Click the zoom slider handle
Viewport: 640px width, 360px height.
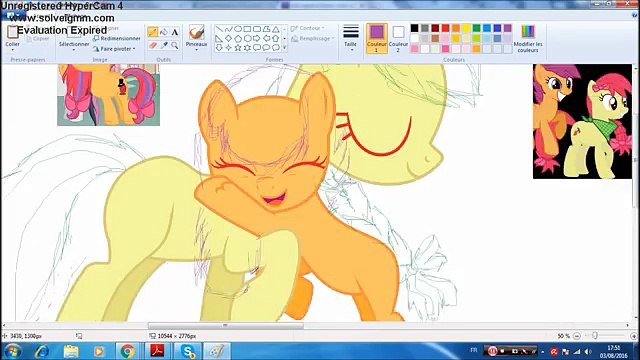point(595,336)
